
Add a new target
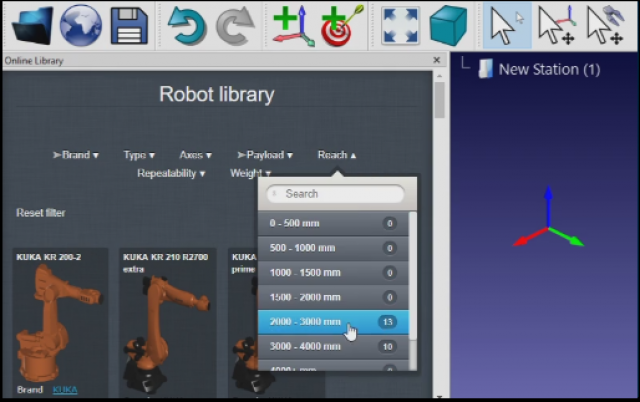coord(341,25)
